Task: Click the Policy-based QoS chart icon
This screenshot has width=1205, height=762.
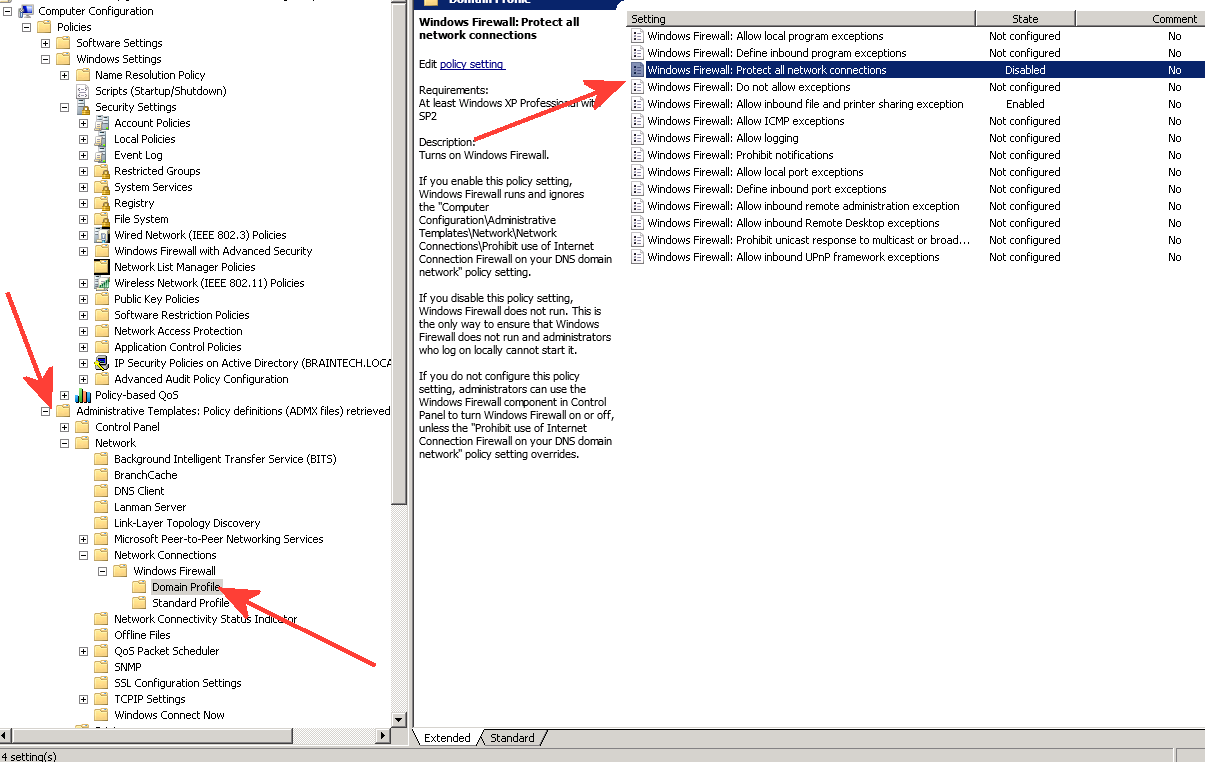Action: tap(83, 395)
